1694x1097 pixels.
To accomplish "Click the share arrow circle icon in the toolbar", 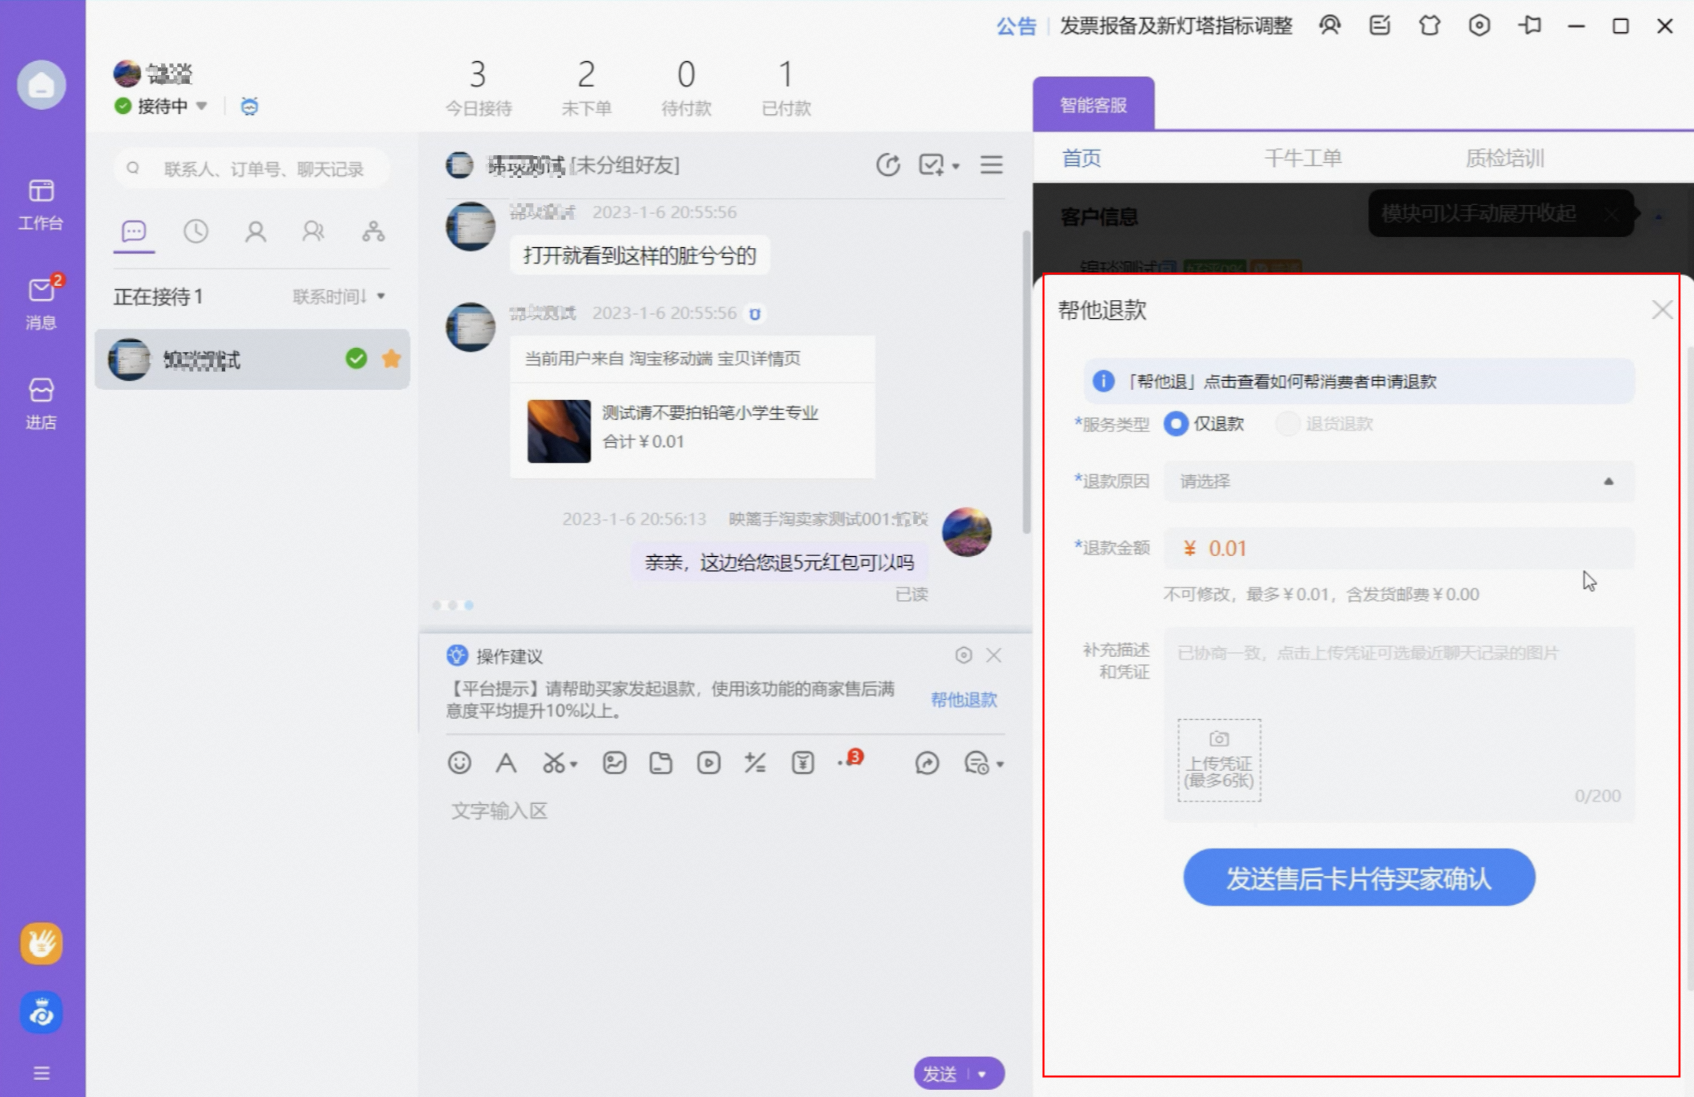I will [927, 763].
